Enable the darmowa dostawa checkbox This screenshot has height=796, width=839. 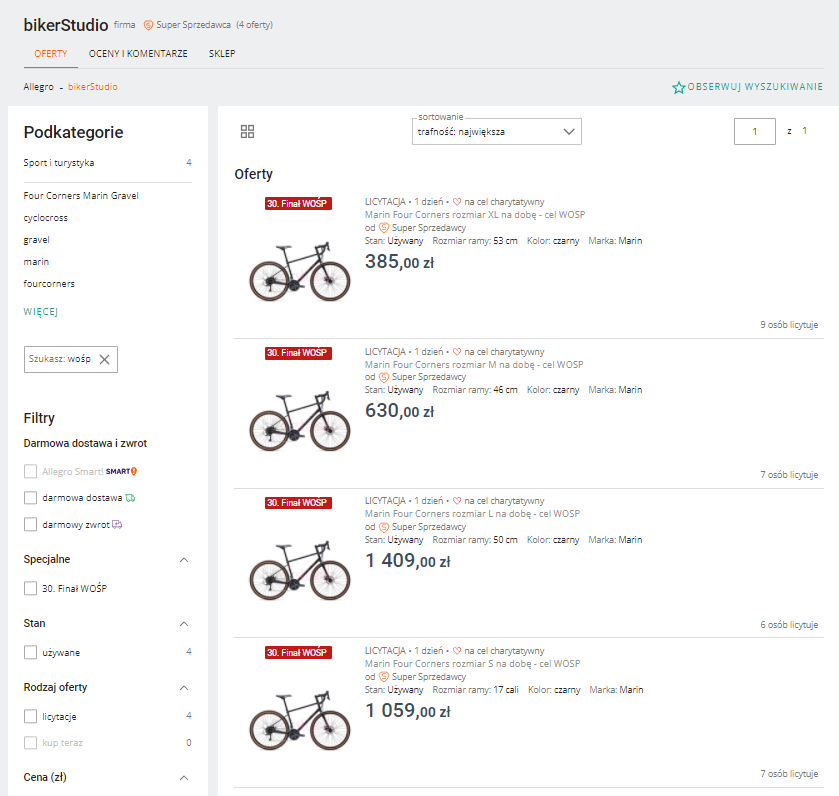coord(31,497)
